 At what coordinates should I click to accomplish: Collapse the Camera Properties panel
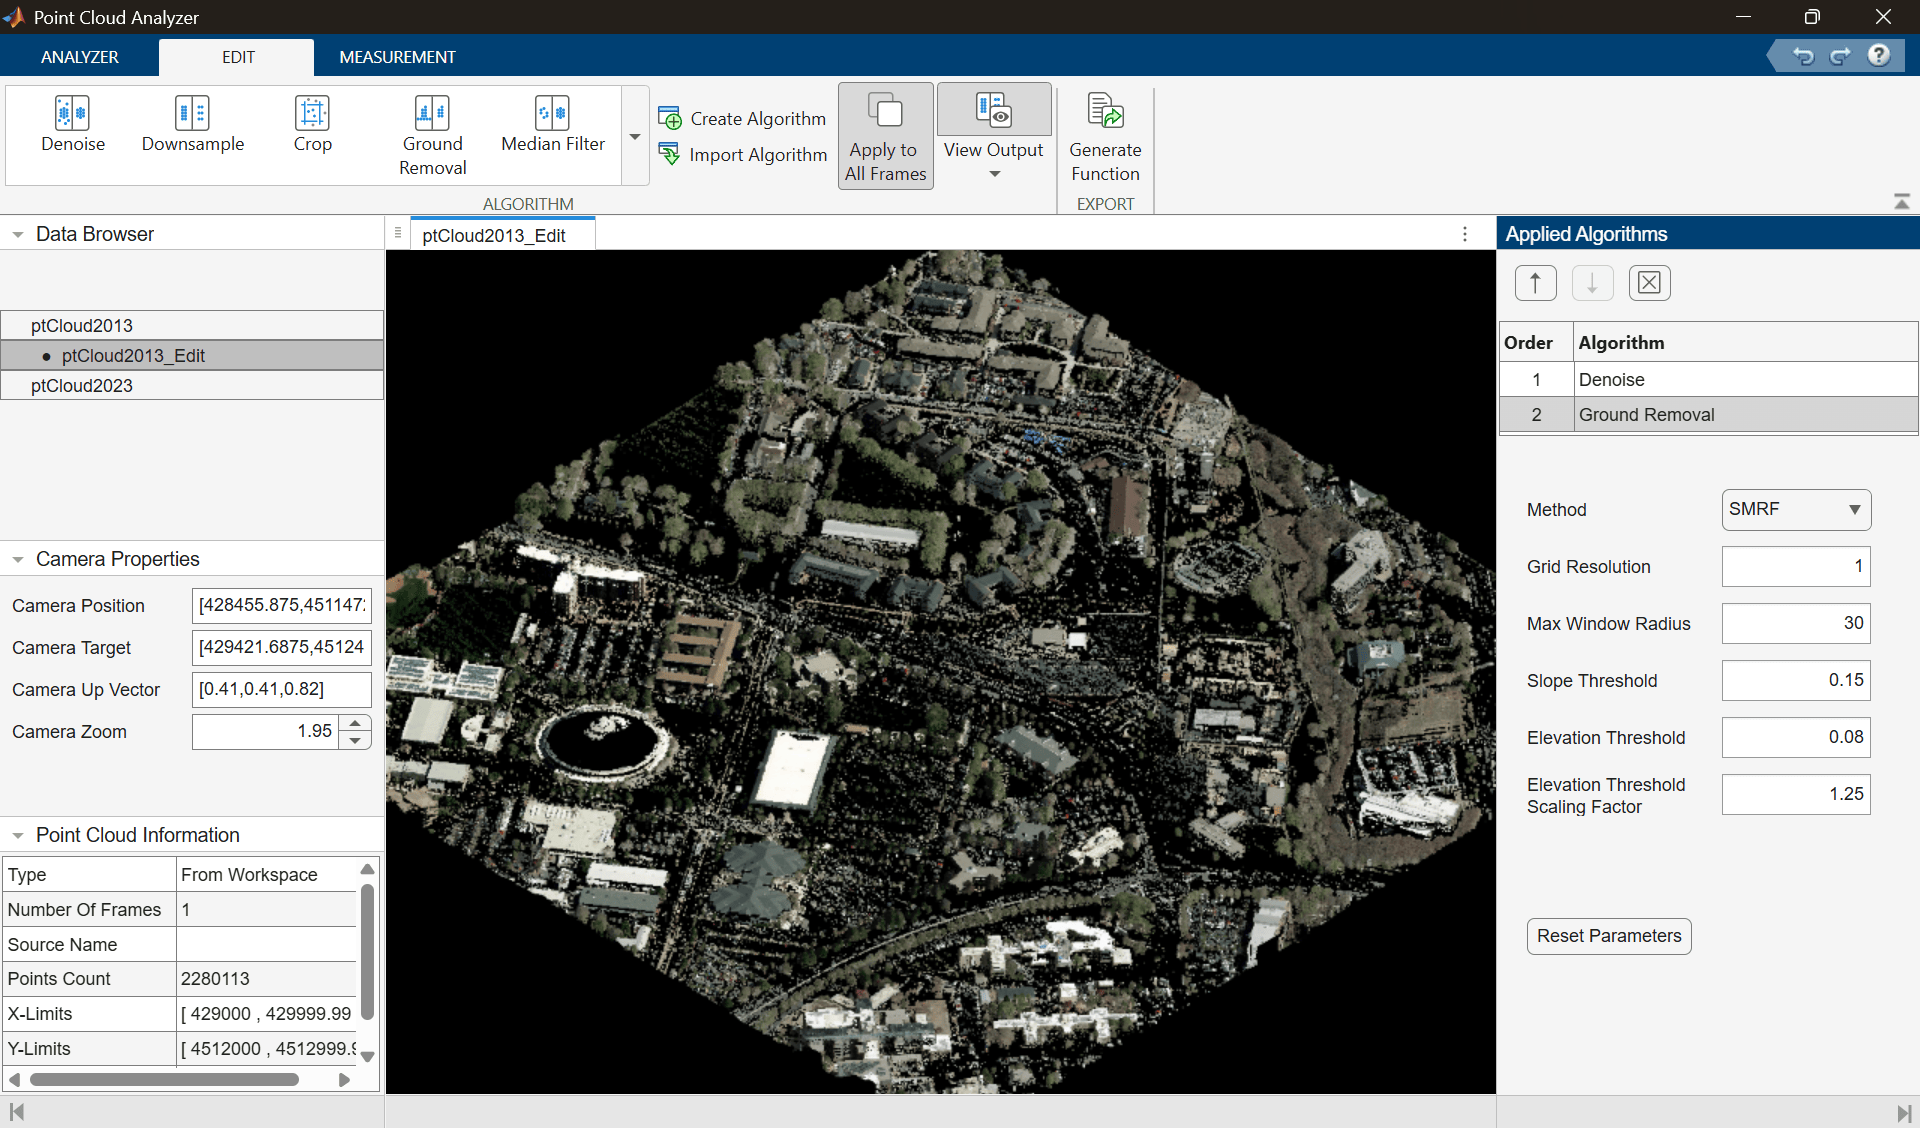(x=18, y=559)
